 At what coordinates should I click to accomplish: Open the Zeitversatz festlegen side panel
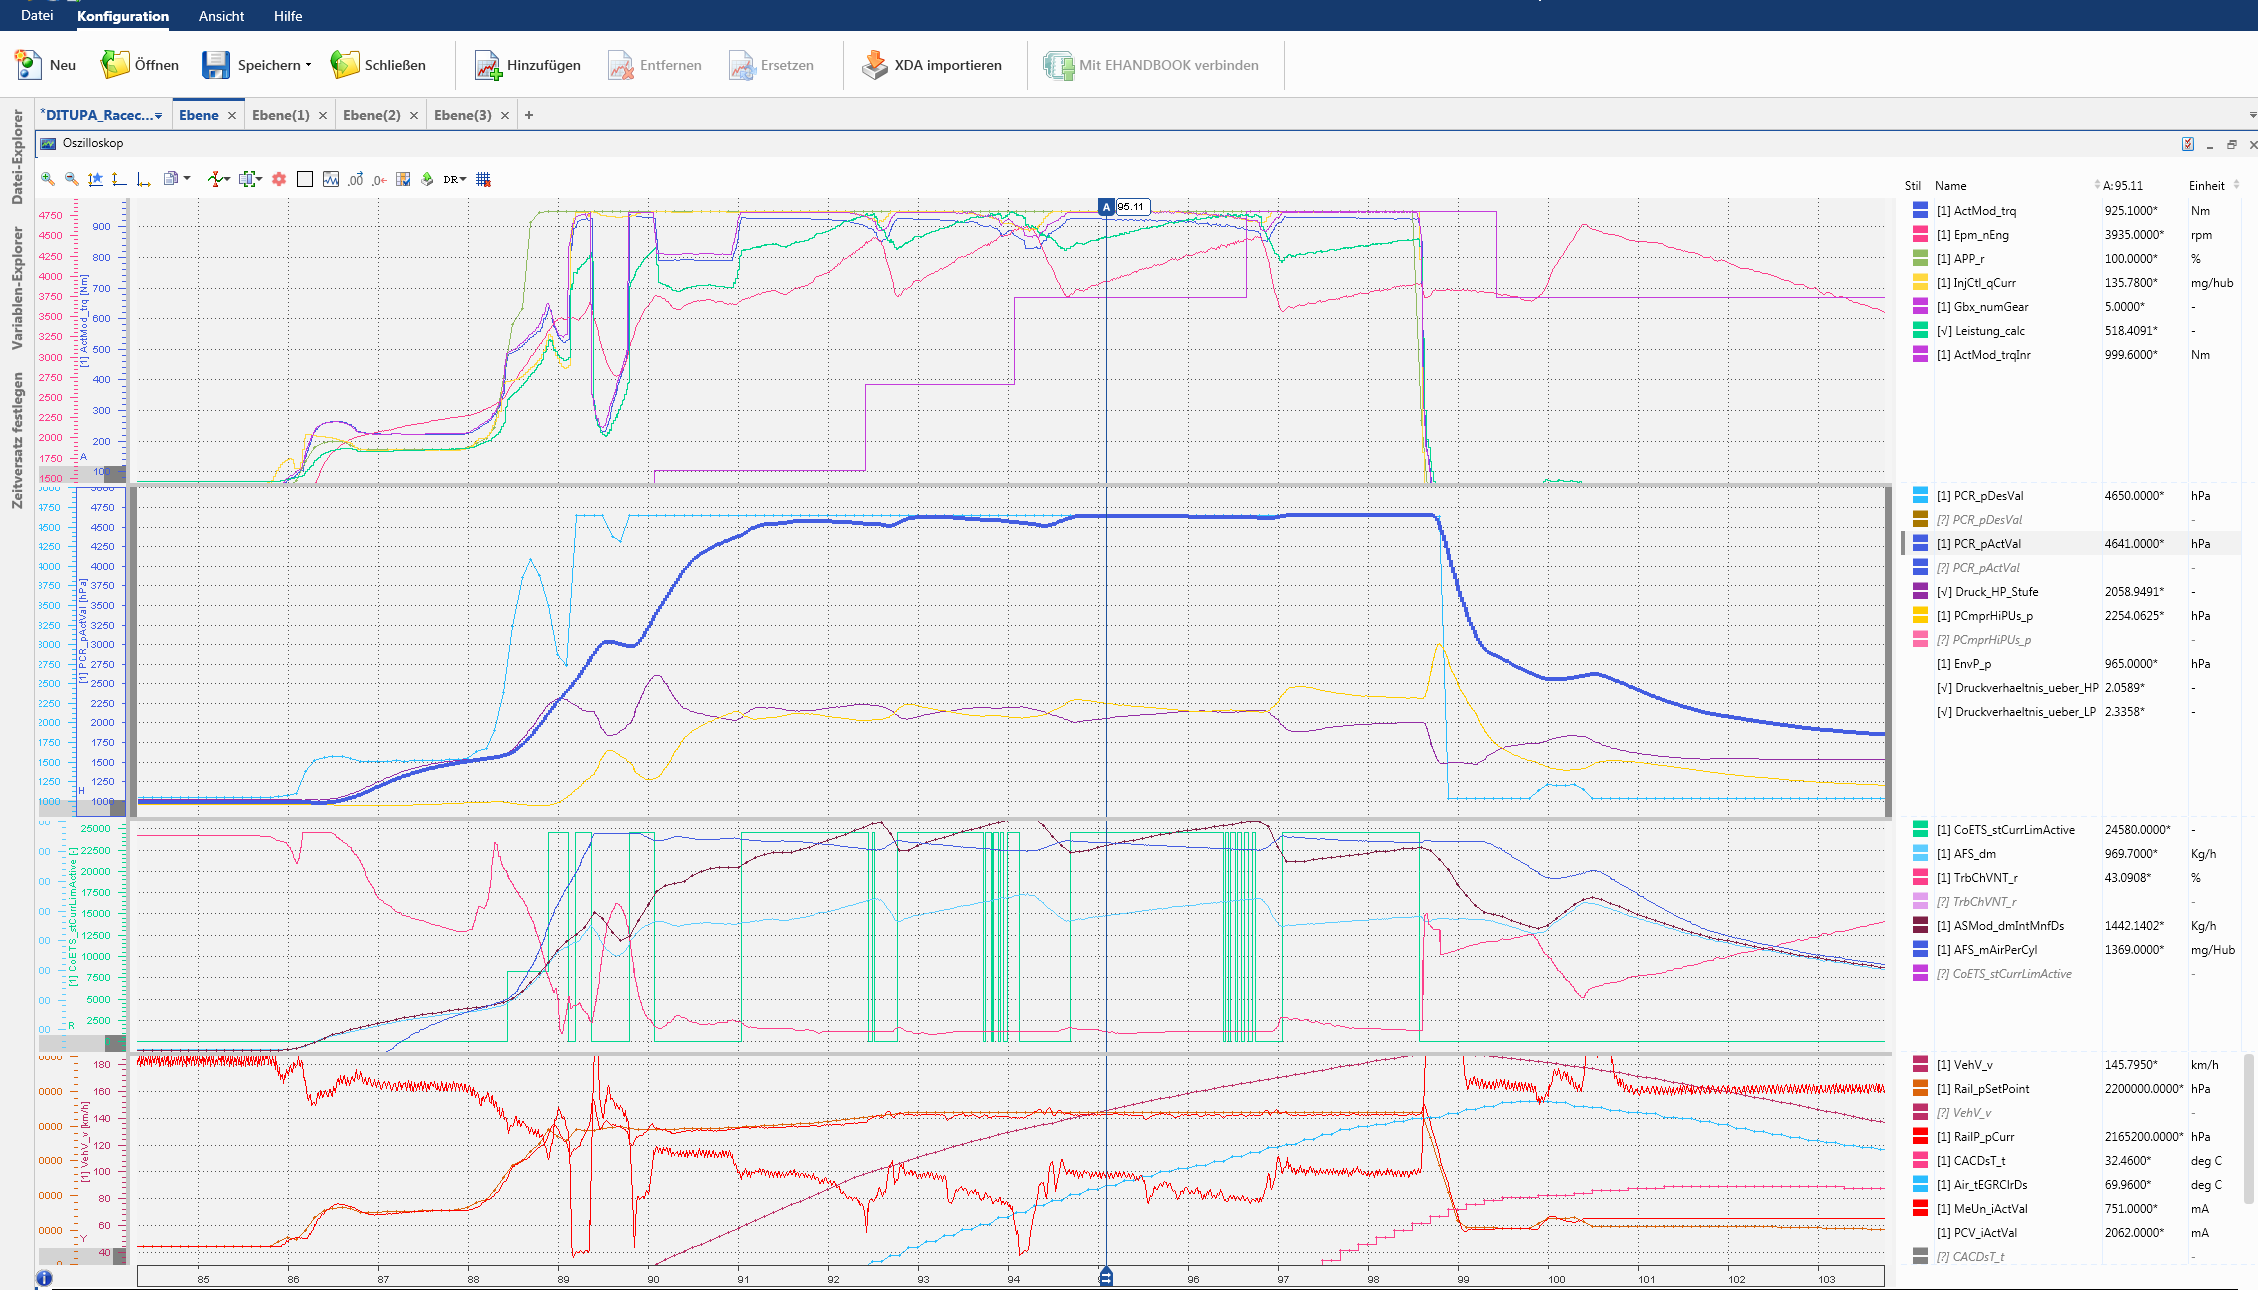(x=17, y=440)
